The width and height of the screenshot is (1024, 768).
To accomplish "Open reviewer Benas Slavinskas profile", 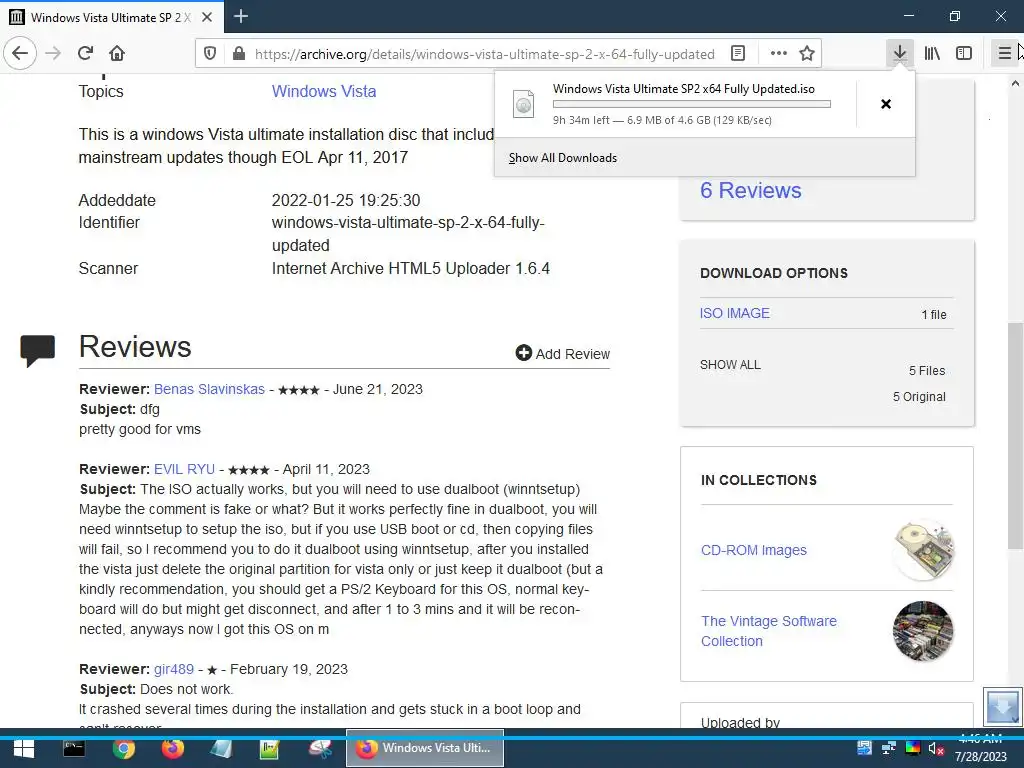I will click(209, 389).
